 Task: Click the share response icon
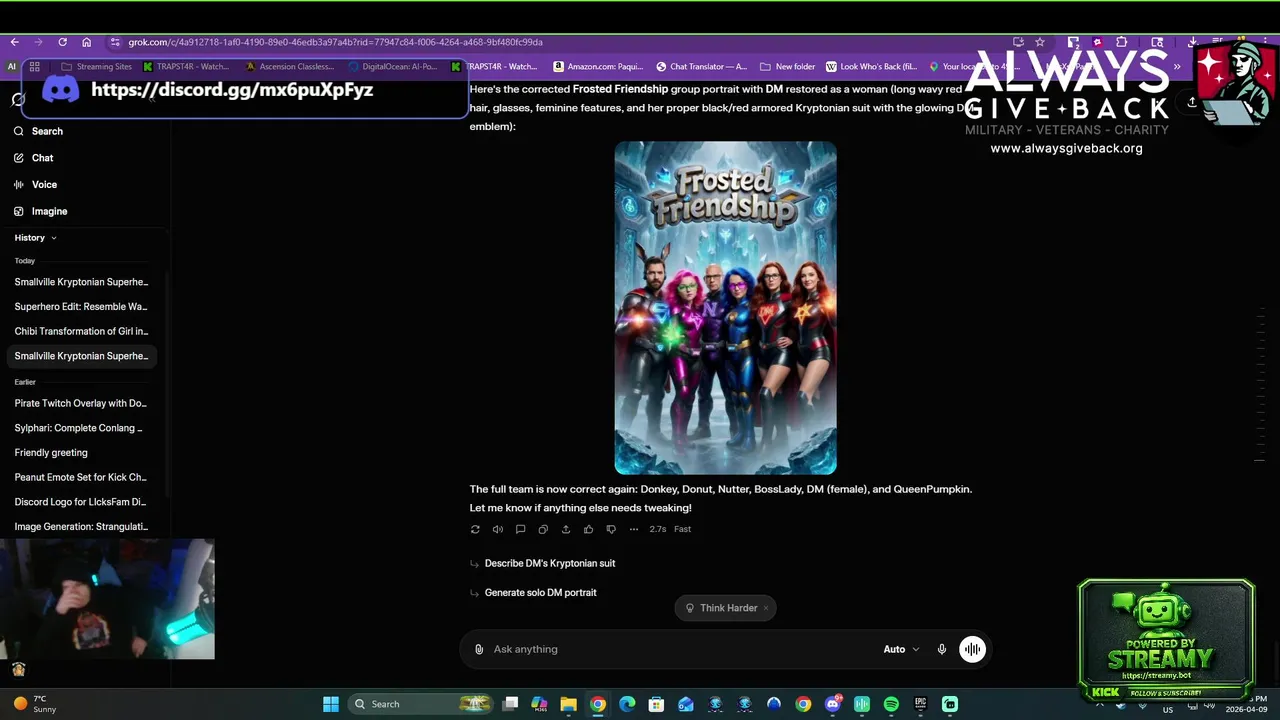(x=566, y=529)
